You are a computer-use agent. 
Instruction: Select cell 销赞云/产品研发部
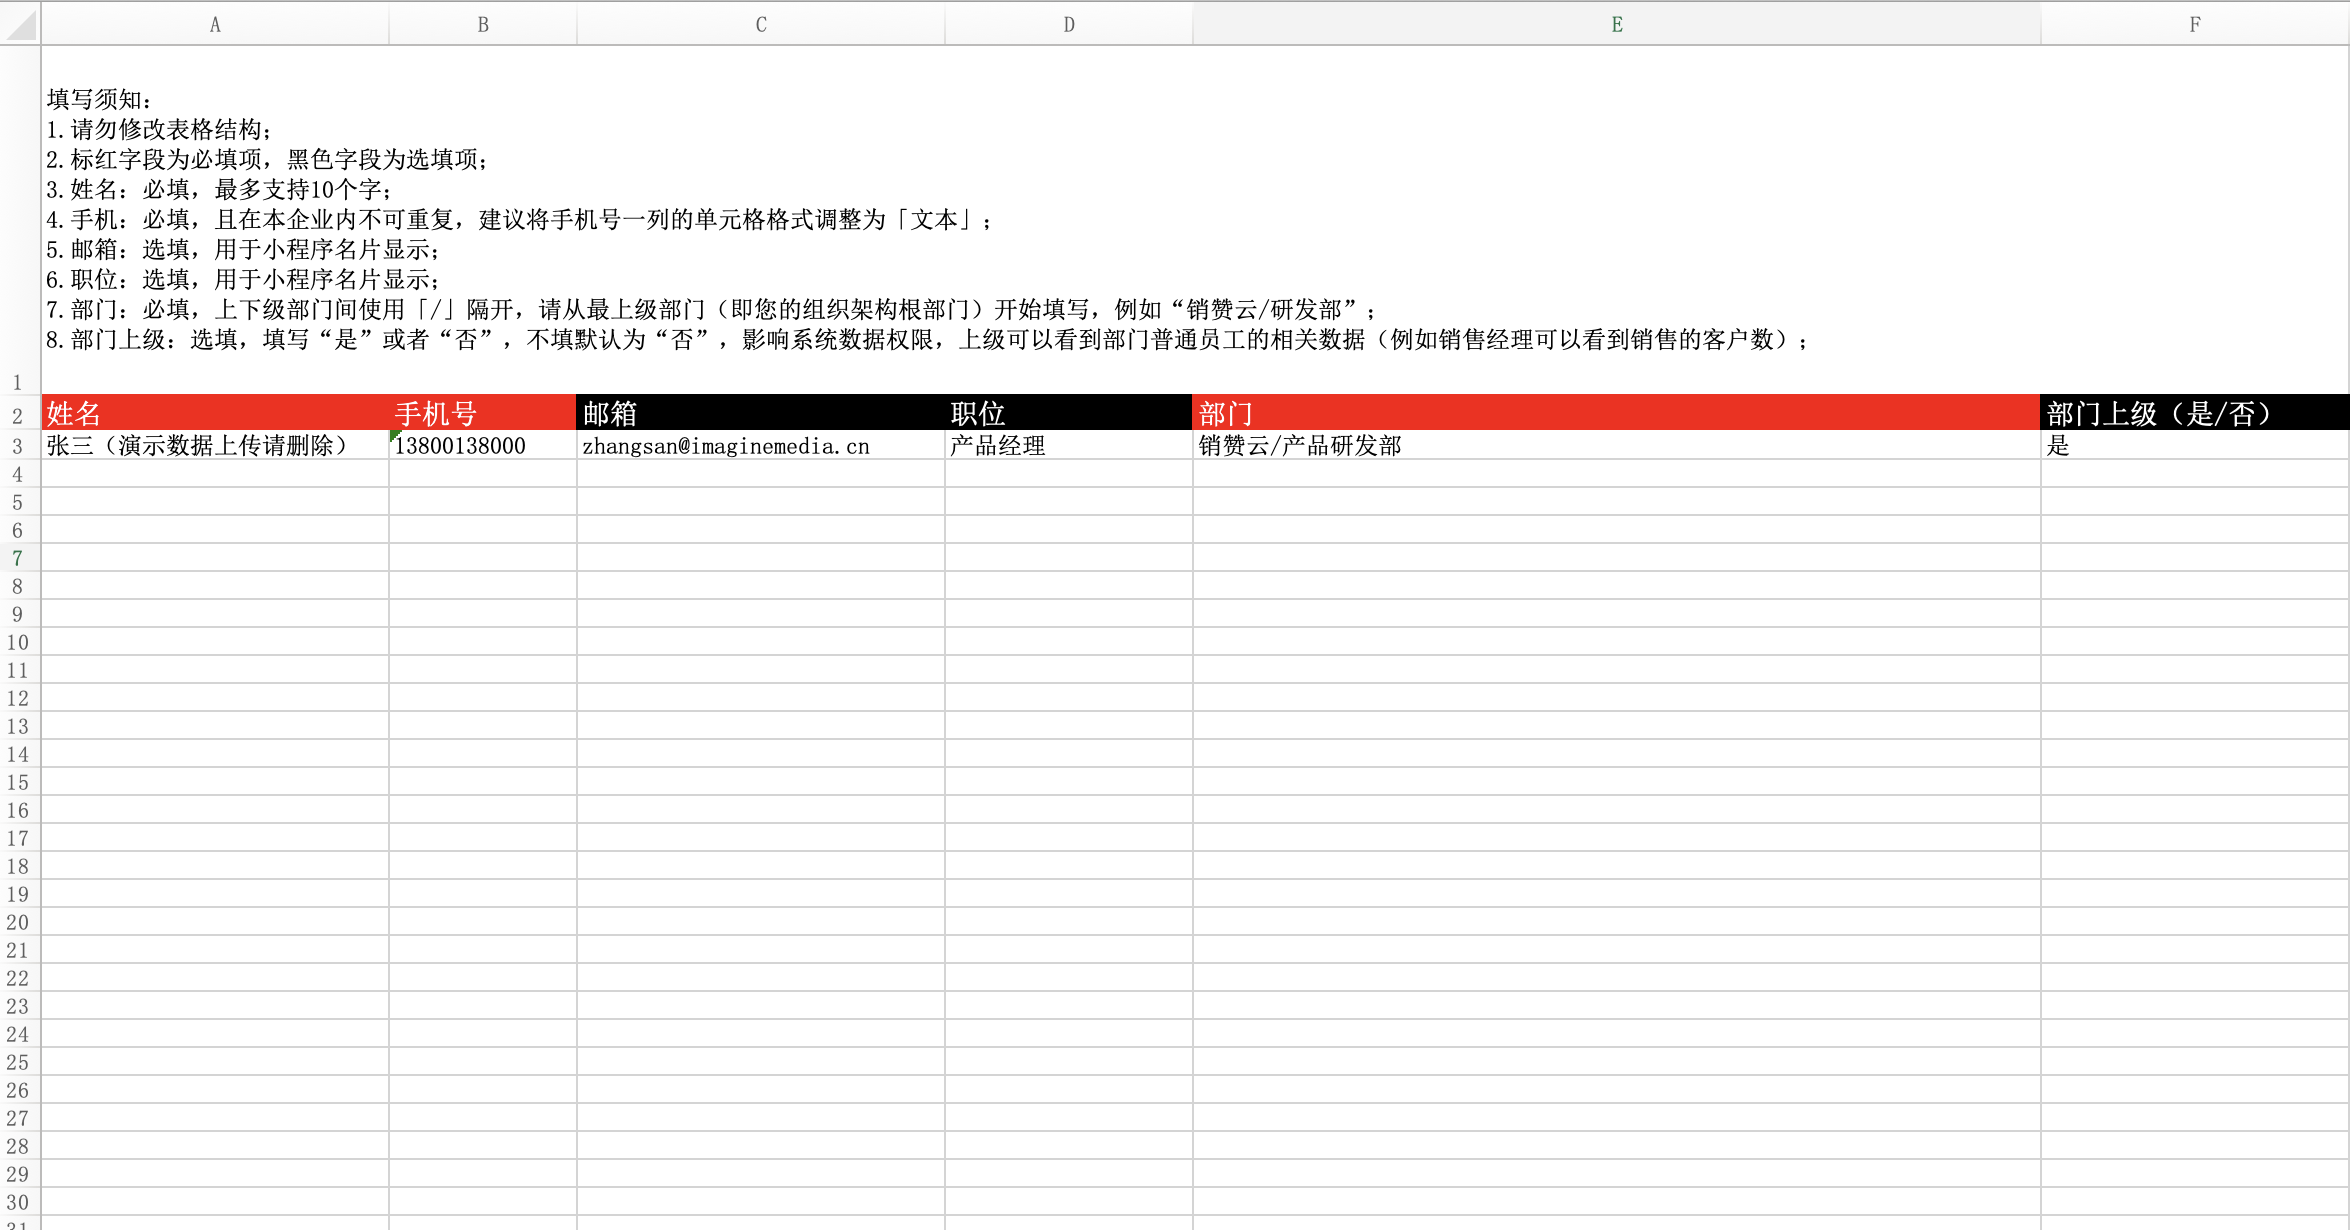[1617, 445]
